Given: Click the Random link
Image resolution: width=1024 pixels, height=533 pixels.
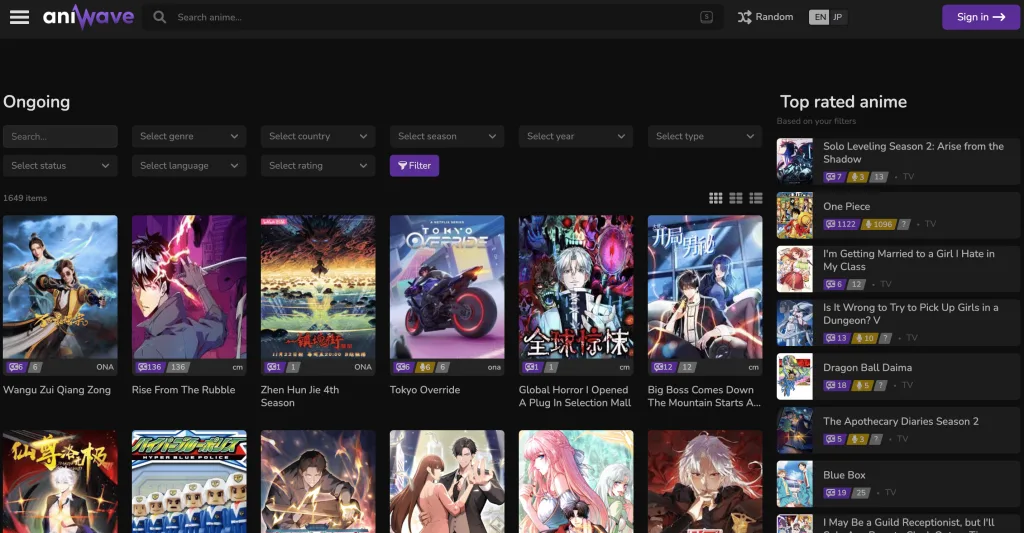Looking at the screenshot, I should click(765, 17).
